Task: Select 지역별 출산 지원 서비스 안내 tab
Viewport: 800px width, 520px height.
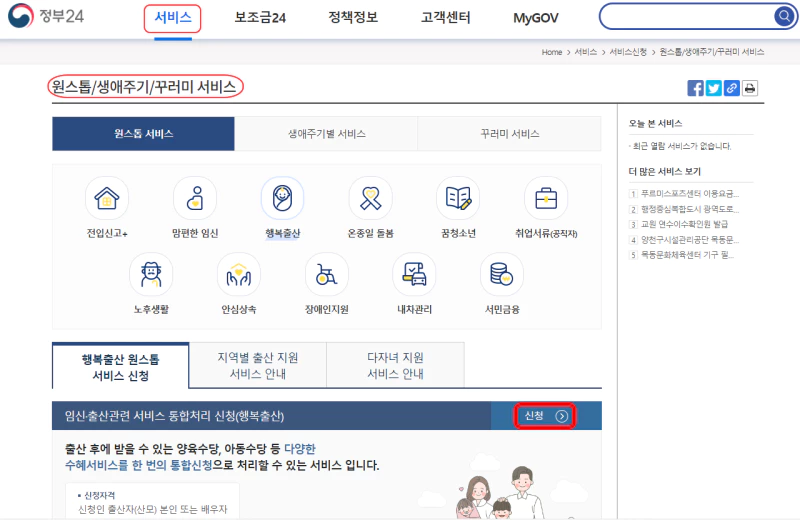Action: pos(258,365)
